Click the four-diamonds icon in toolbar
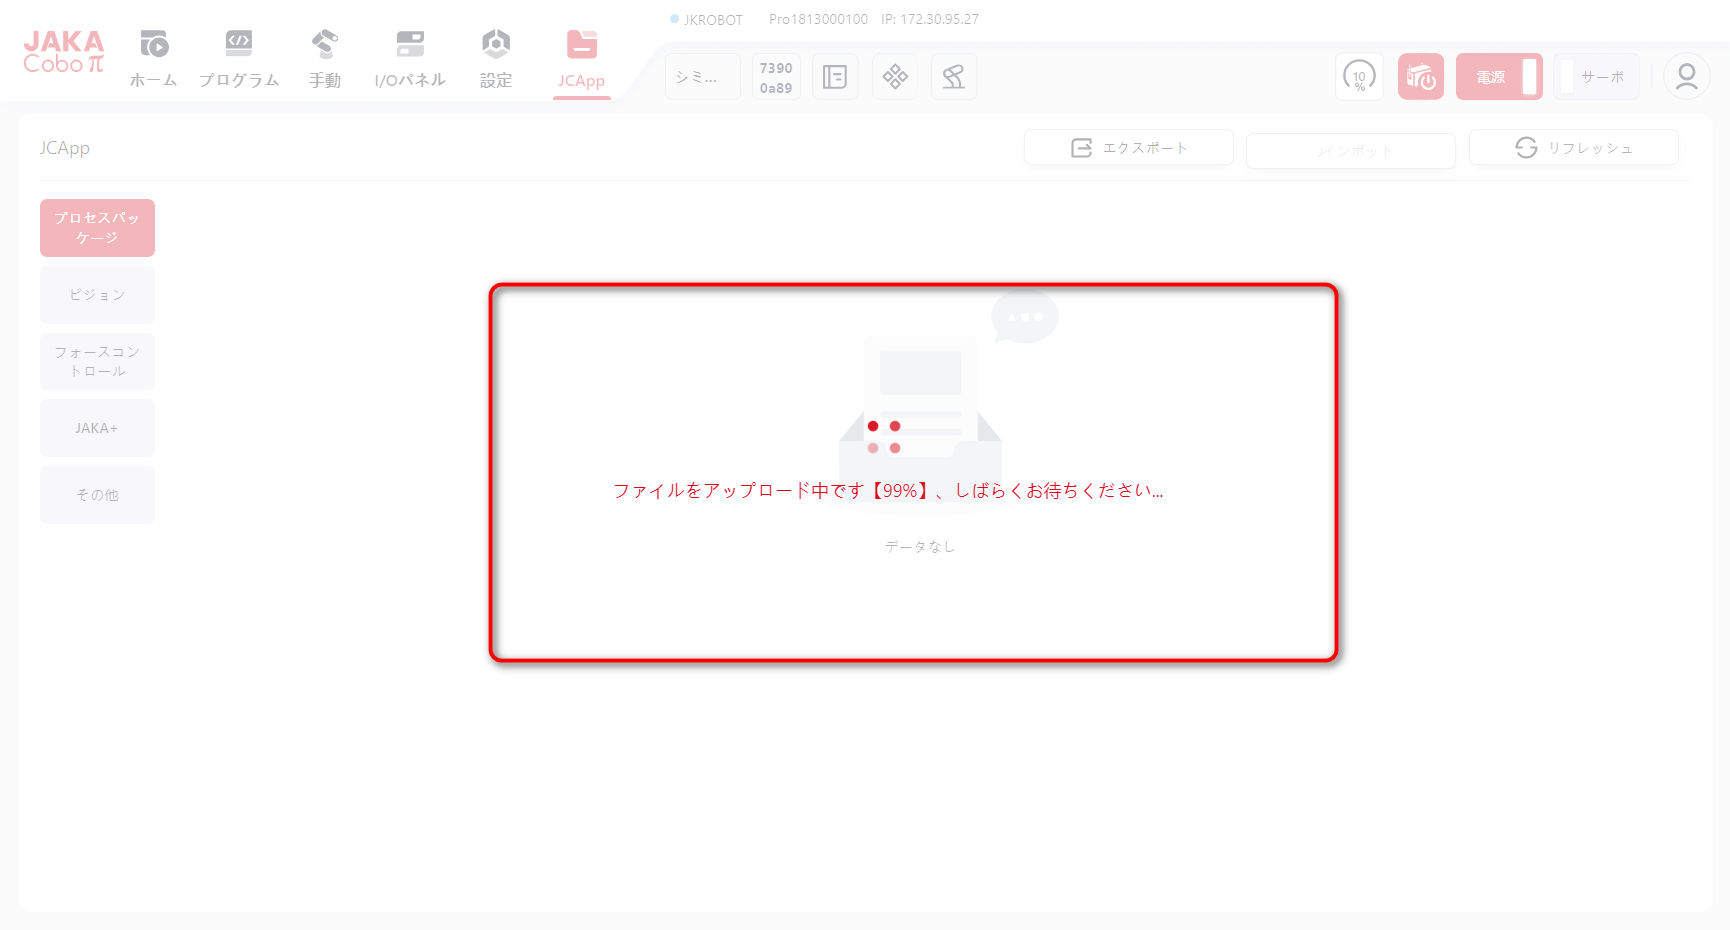The height and width of the screenshot is (930, 1730). [895, 77]
